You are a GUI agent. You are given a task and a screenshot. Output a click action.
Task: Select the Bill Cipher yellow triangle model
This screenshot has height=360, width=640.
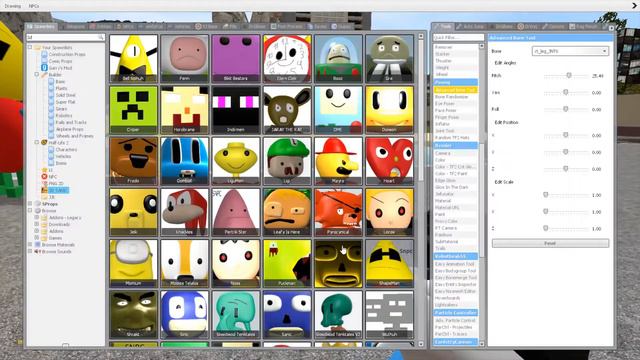(x=133, y=58)
